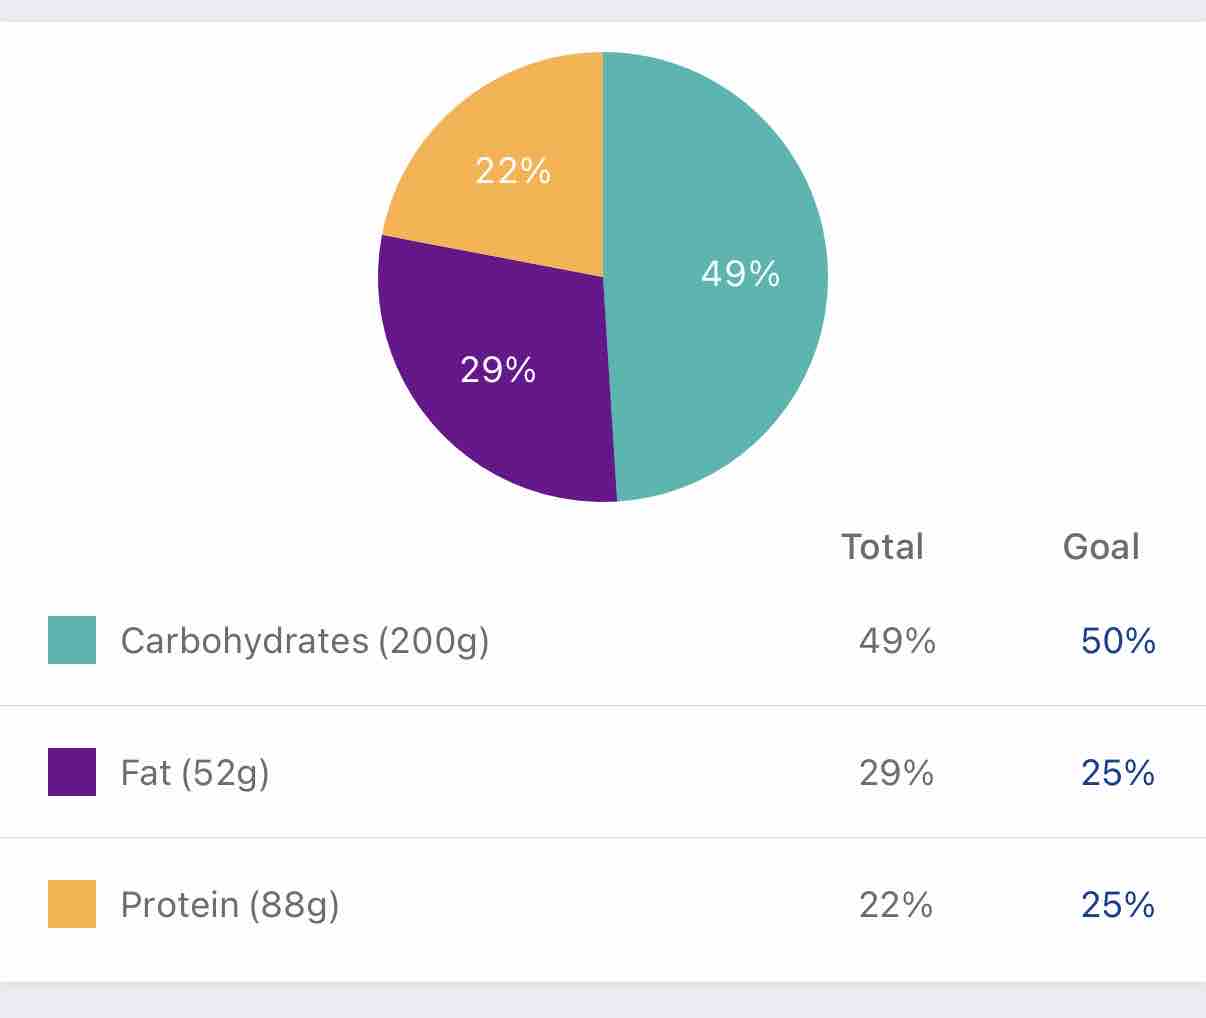The height and width of the screenshot is (1018, 1206).
Task: Open the 50% Carbohydrates goal link
Action: pyautogui.click(x=1118, y=641)
